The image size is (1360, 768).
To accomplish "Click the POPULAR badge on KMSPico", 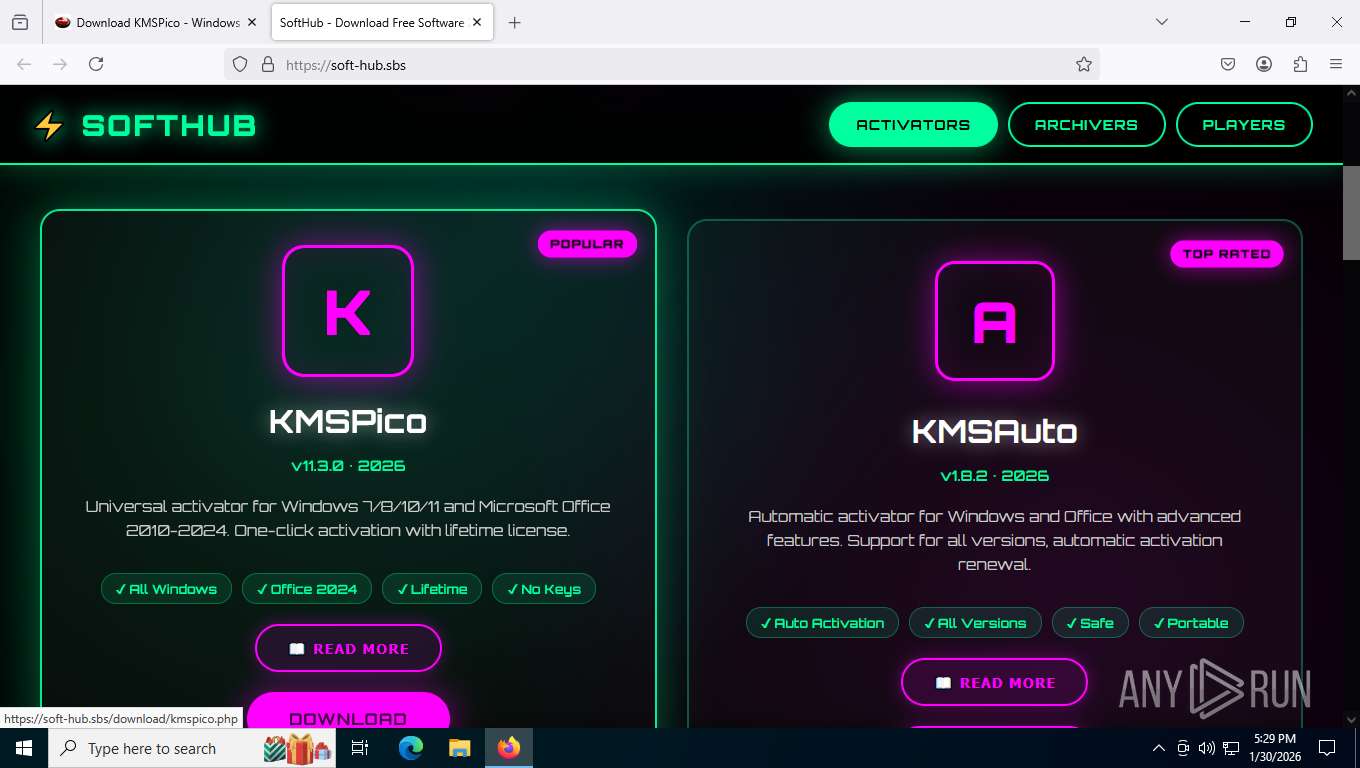I will (x=587, y=244).
